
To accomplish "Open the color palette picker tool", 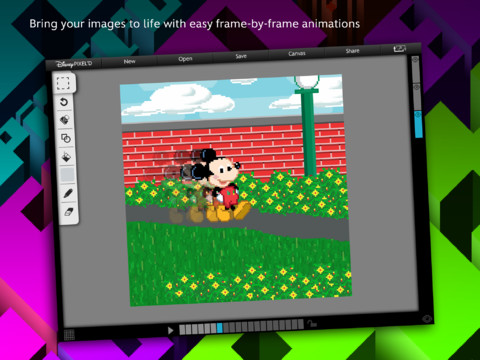I will coord(65,120).
